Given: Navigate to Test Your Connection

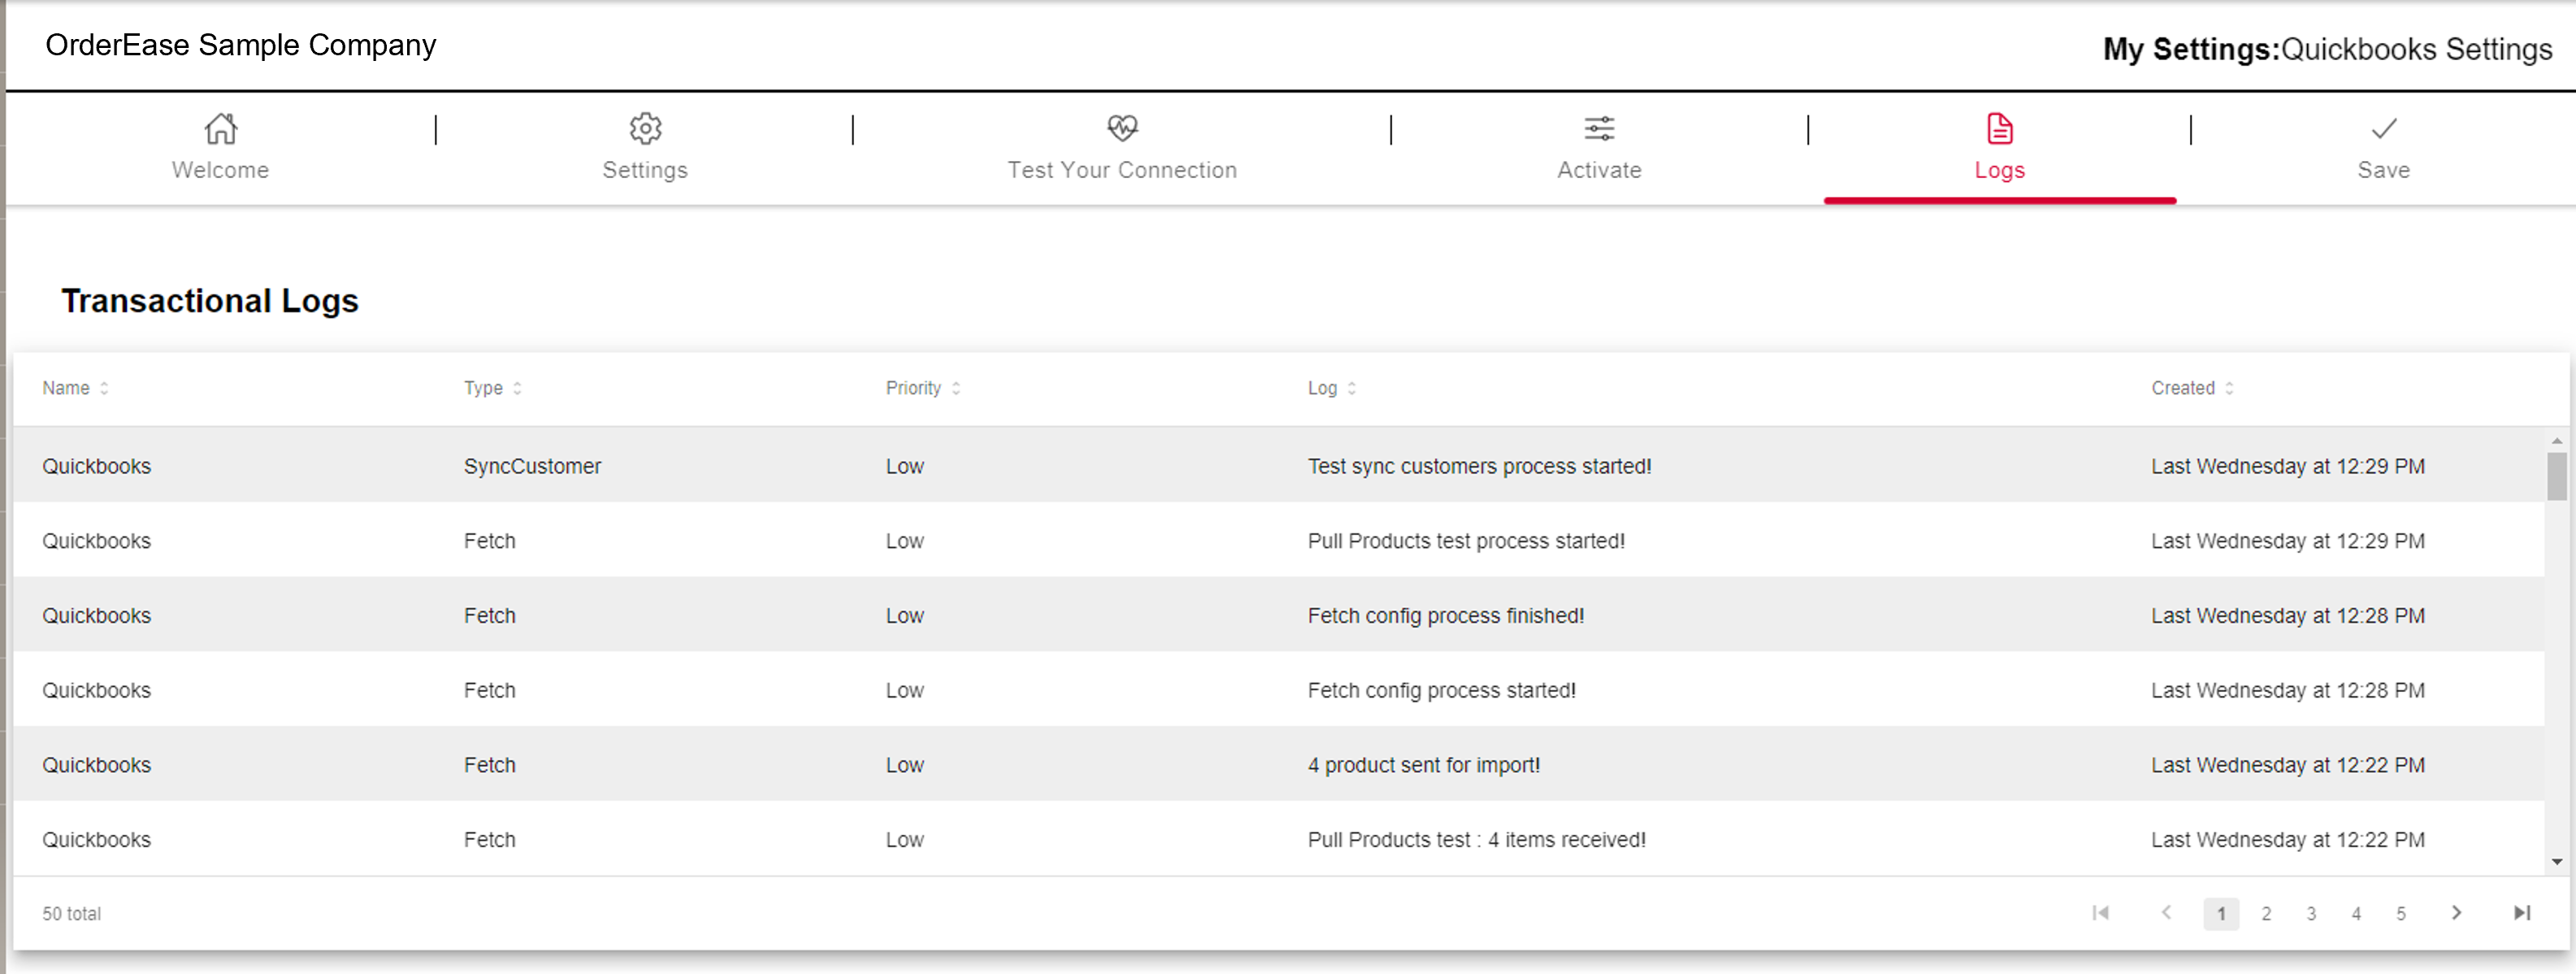Looking at the screenshot, I should coord(1122,146).
